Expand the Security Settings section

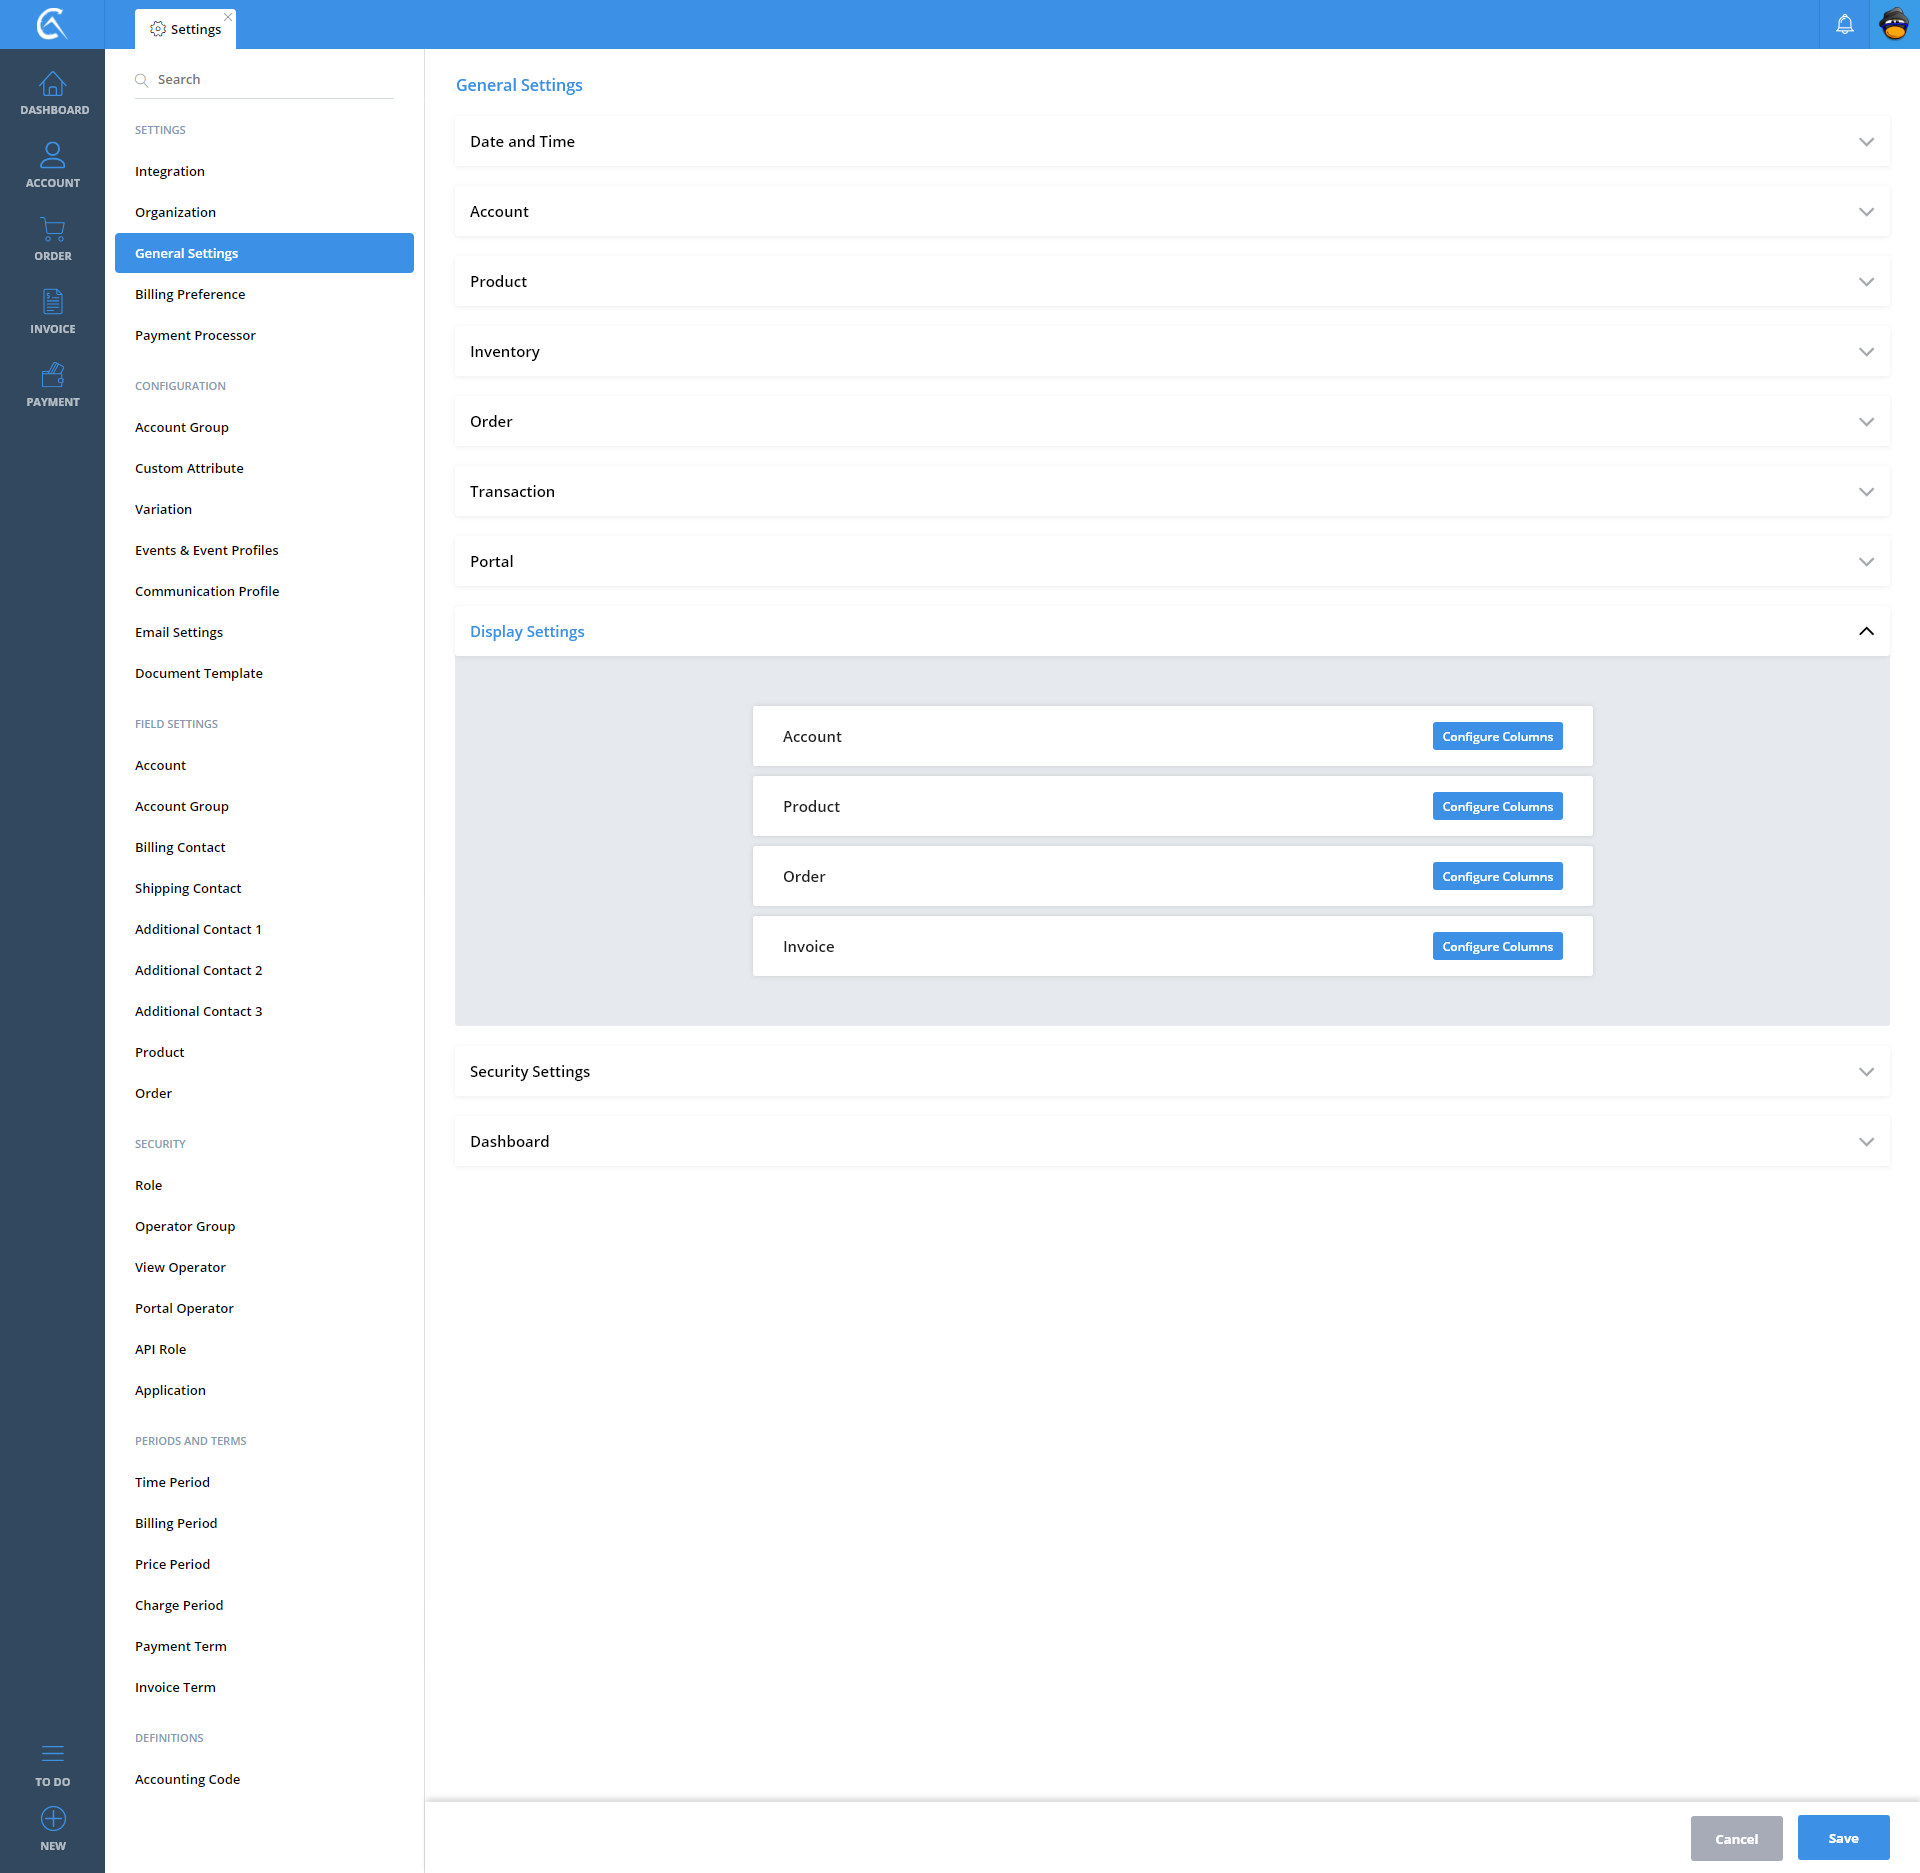1866,1072
